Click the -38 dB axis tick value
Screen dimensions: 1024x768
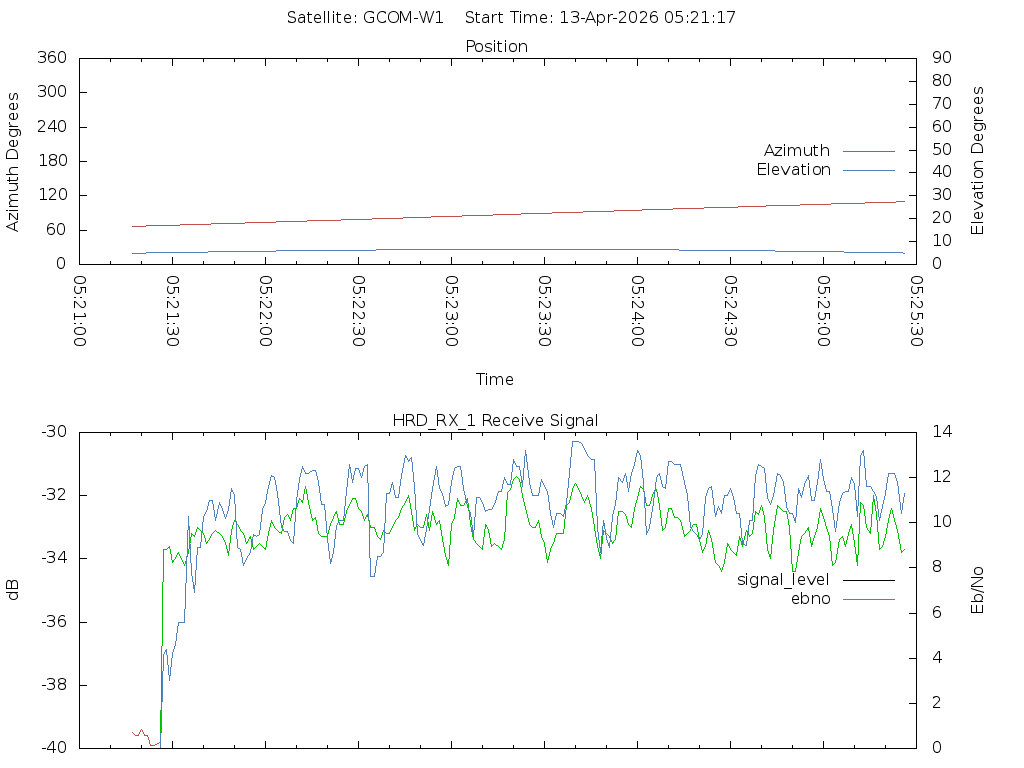click(x=51, y=685)
